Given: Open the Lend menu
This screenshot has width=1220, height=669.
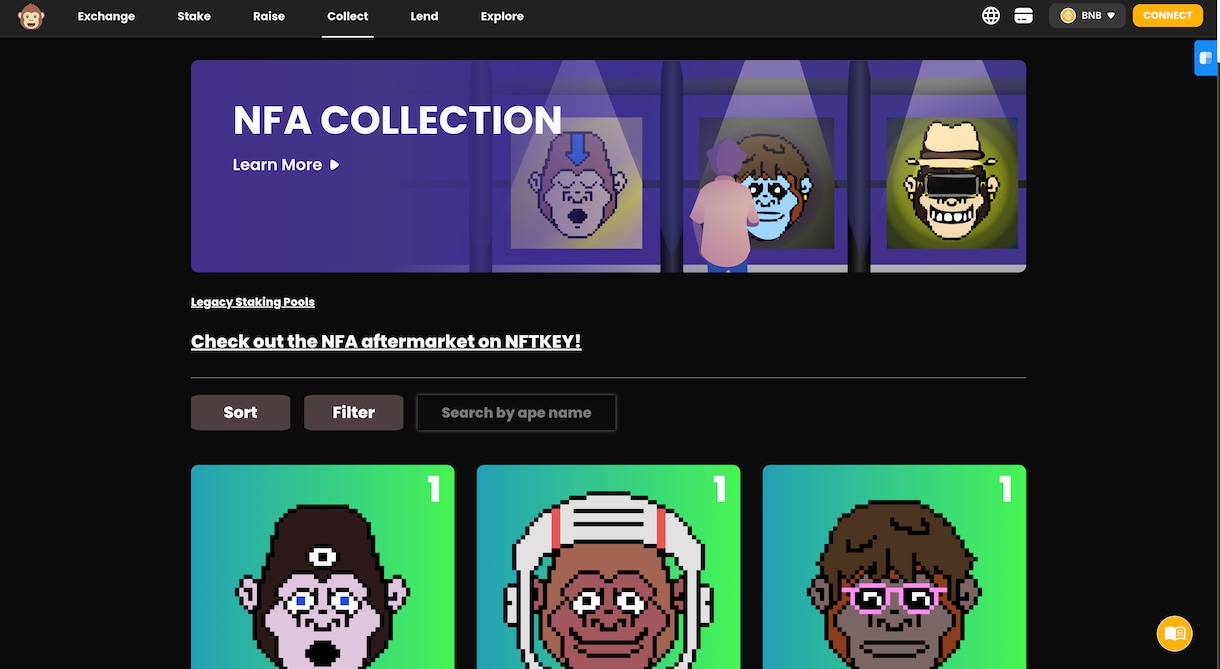Looking at the screenshot, I should pos(424,16).
